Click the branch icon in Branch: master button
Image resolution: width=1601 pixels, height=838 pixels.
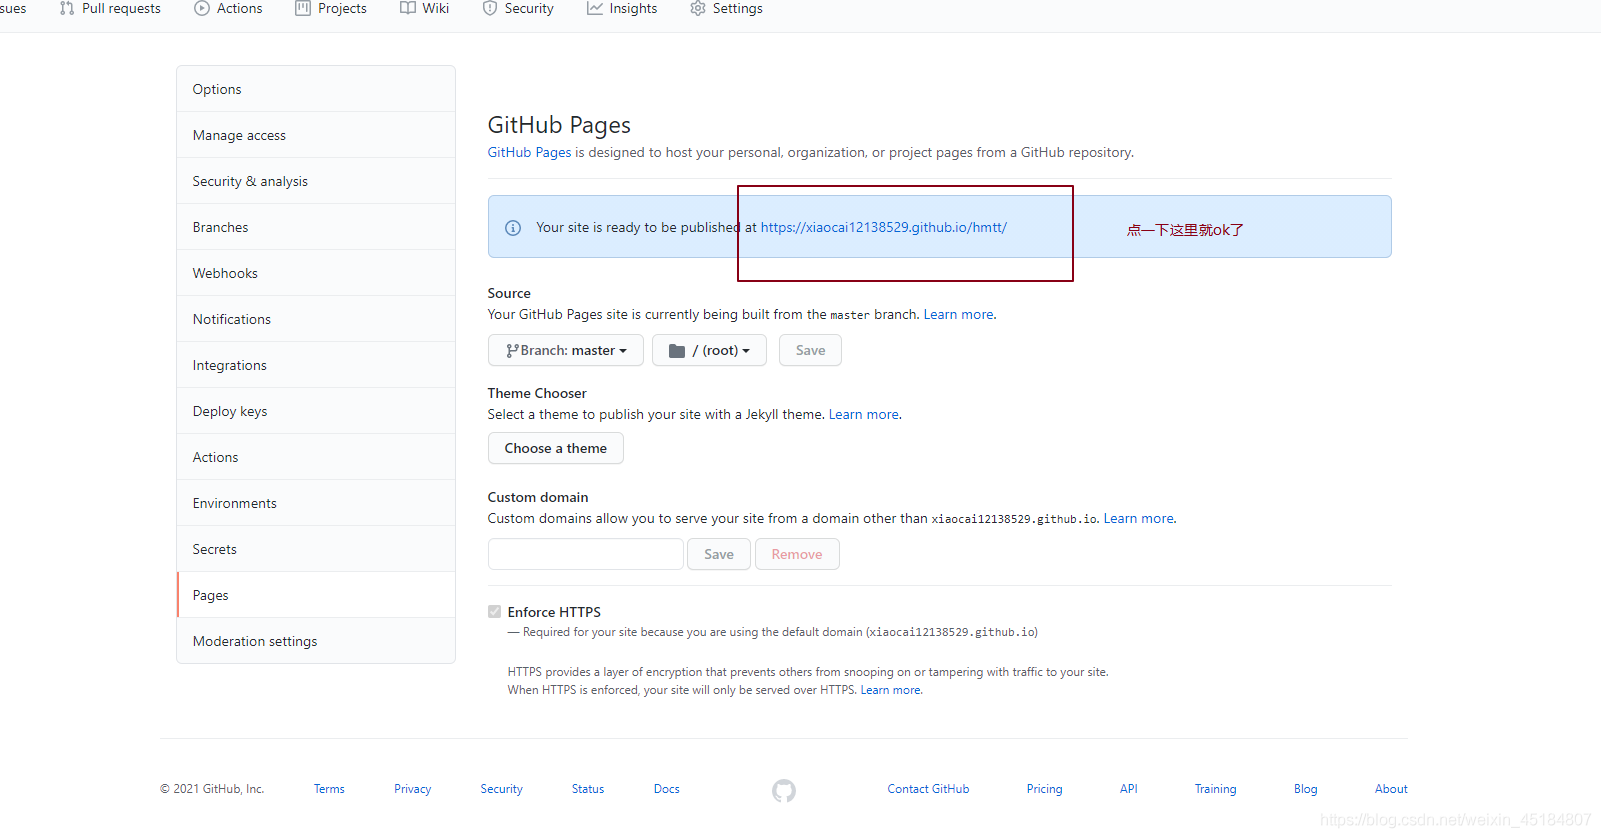coord(512,351)
